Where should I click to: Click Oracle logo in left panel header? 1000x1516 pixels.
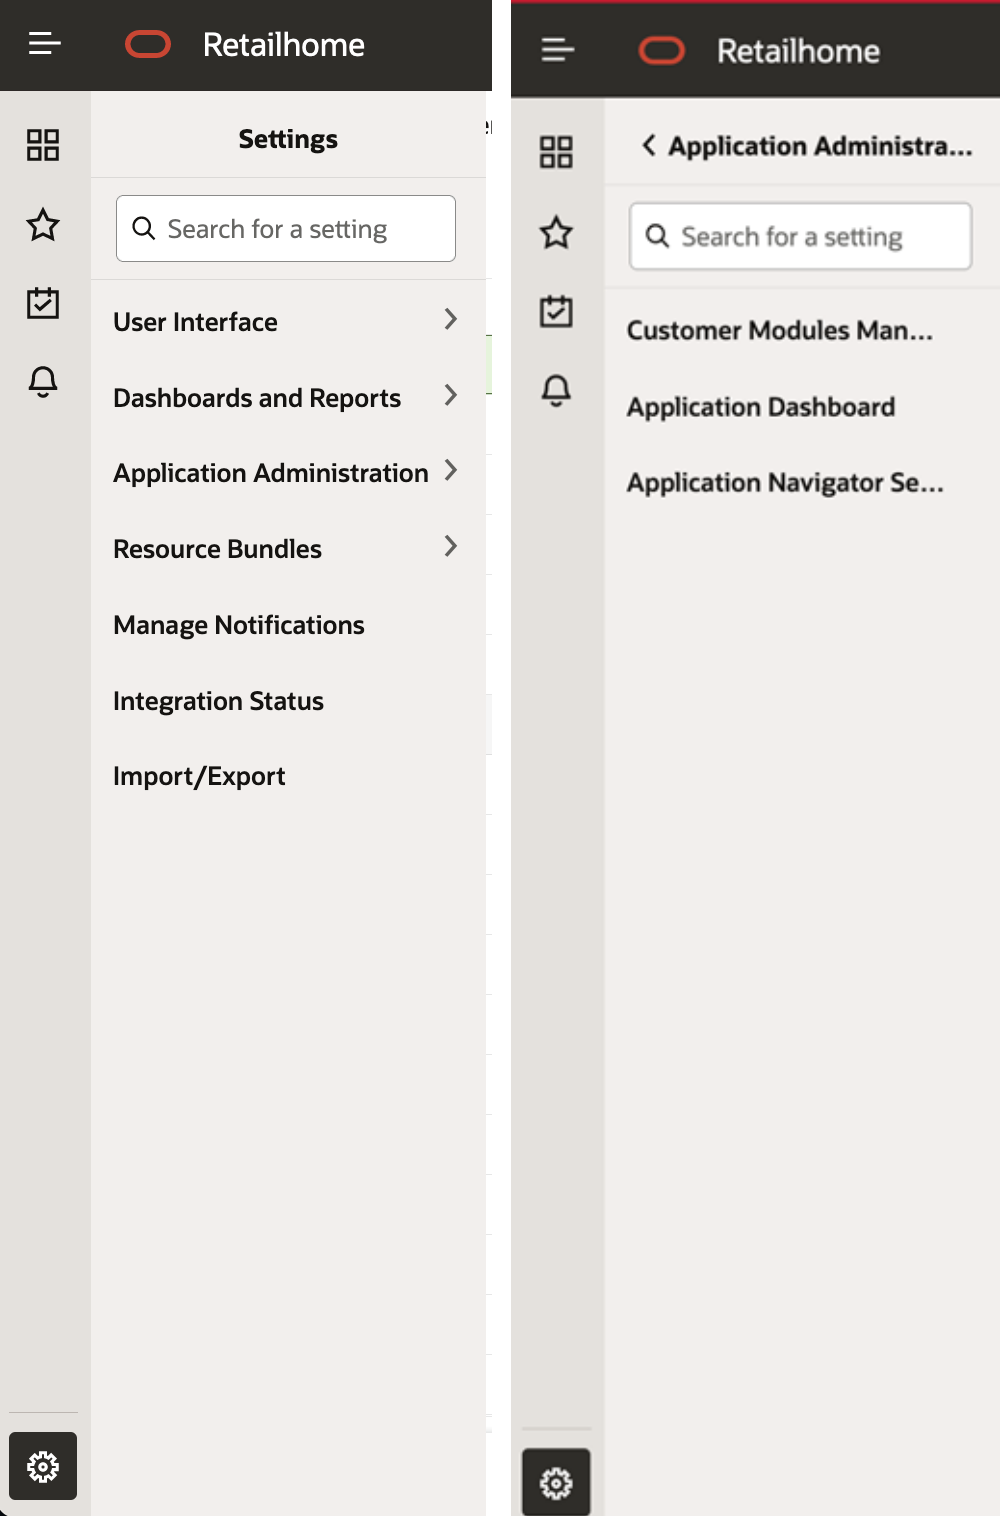tap(148, 45)
